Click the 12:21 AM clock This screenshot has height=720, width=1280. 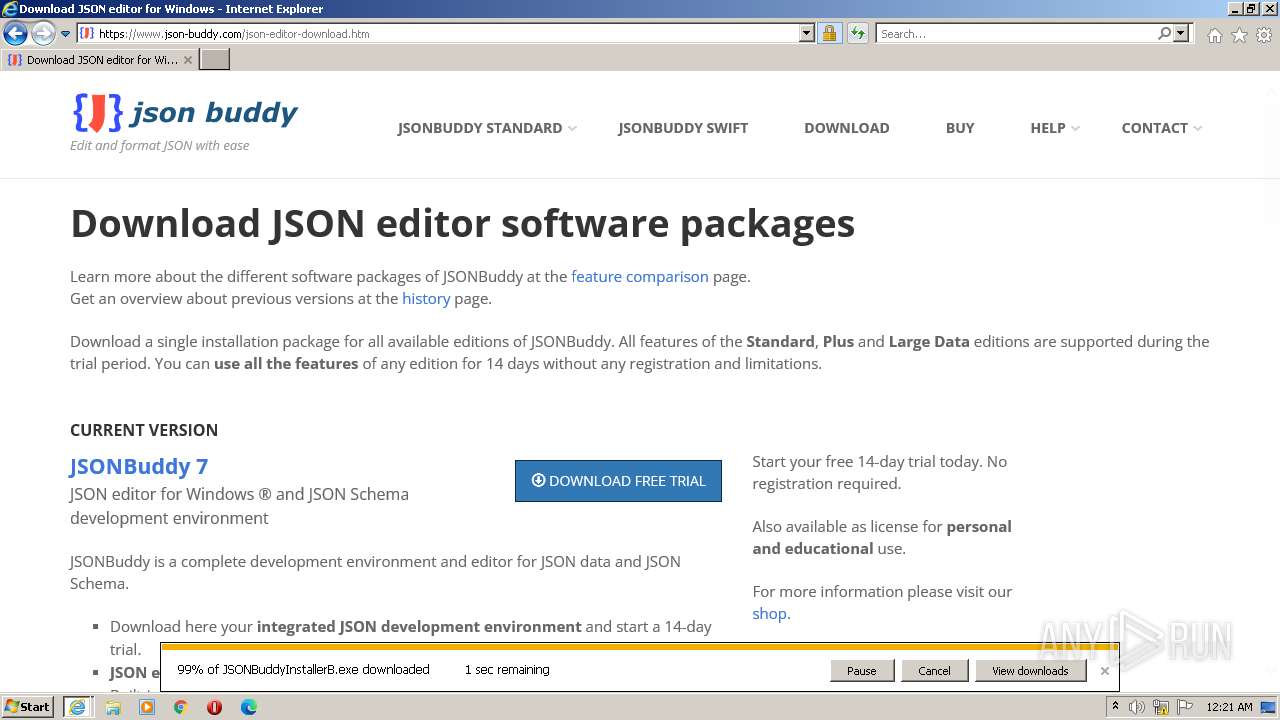(1229, 707)
